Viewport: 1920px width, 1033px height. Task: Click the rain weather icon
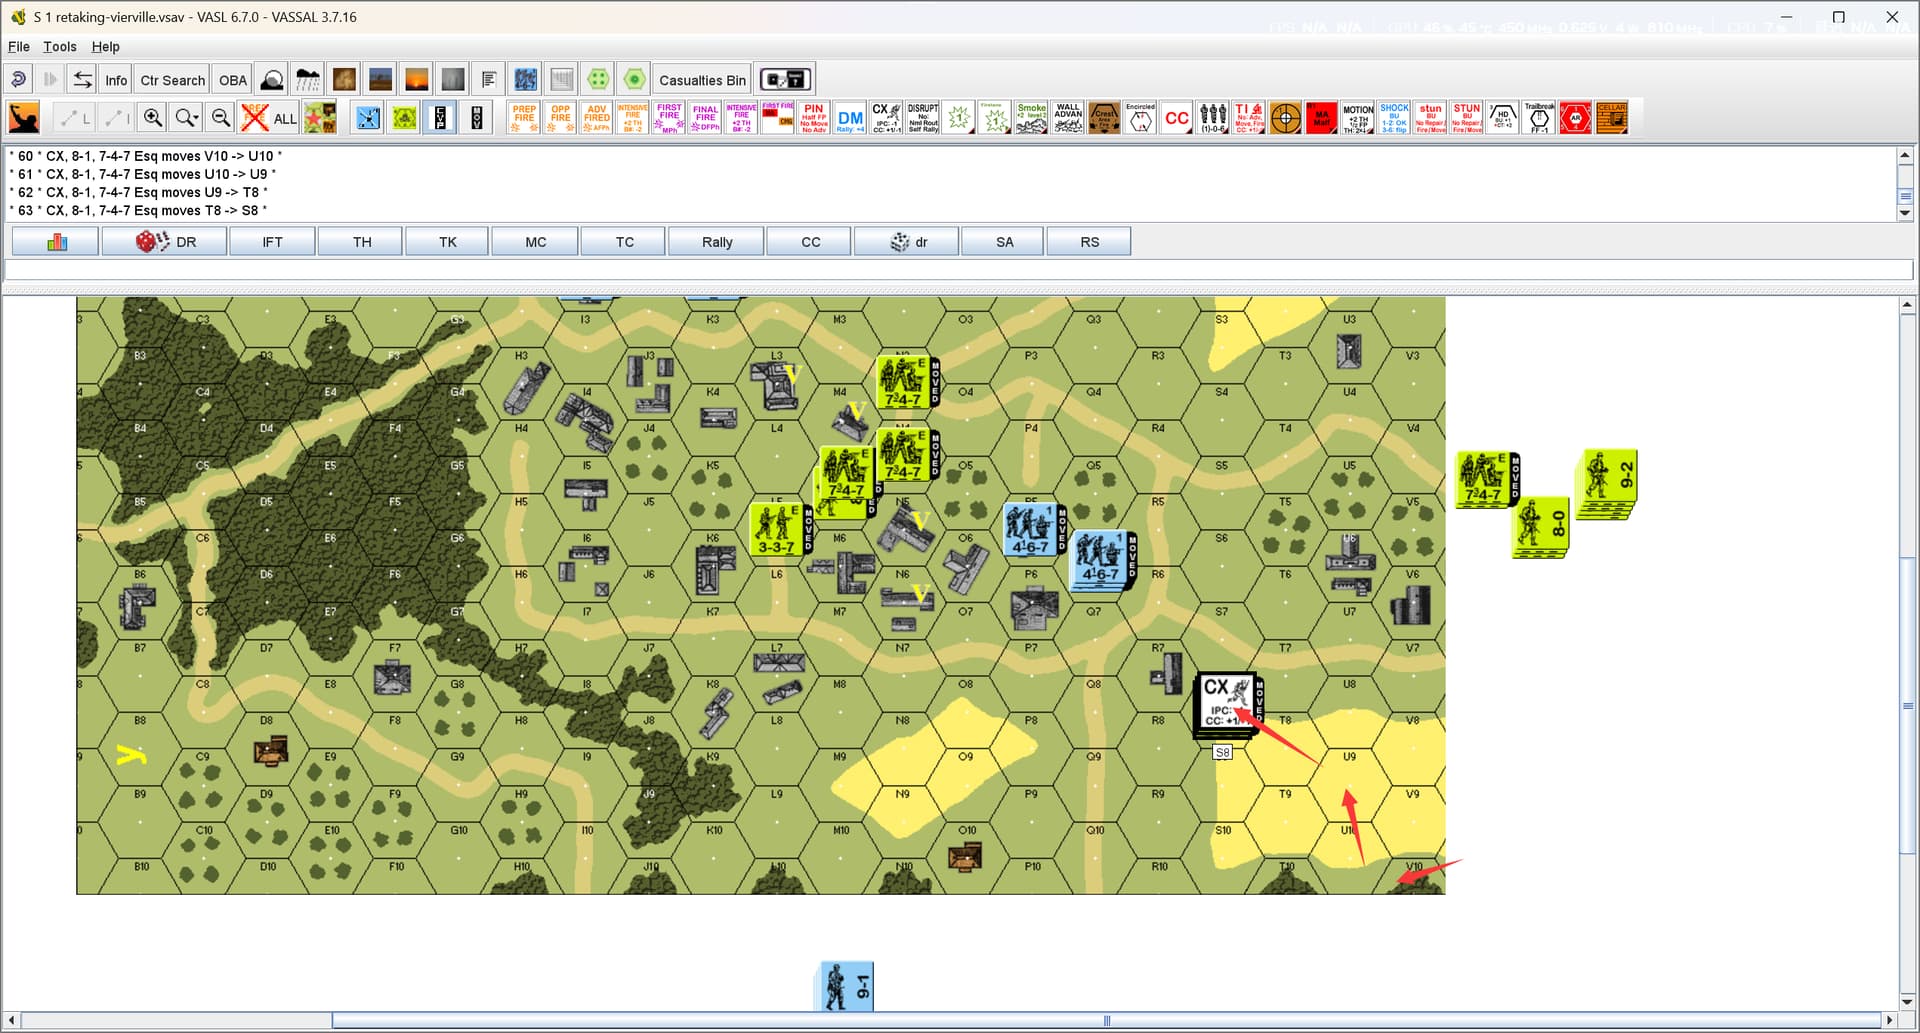(308, 80)
